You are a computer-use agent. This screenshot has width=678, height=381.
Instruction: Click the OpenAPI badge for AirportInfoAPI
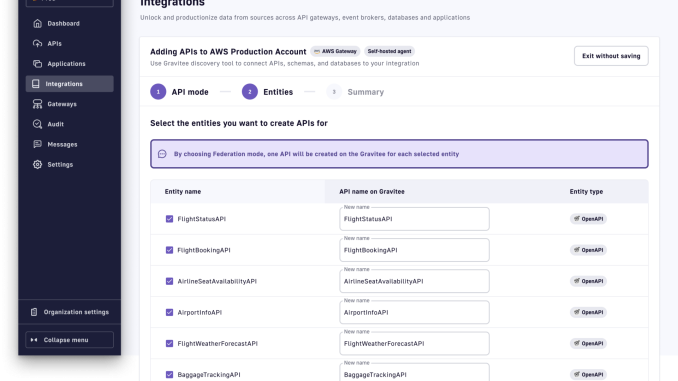tap(588, 312)
